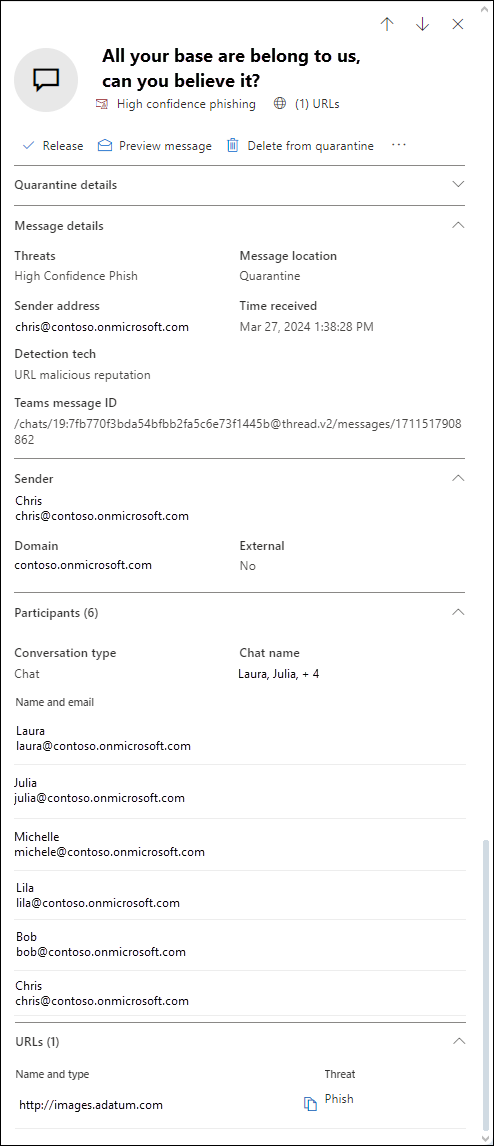The width and height of the screenshot is (494, 1146).
Task: Go to next item with down arrow
Action: [x=422, y=24]
